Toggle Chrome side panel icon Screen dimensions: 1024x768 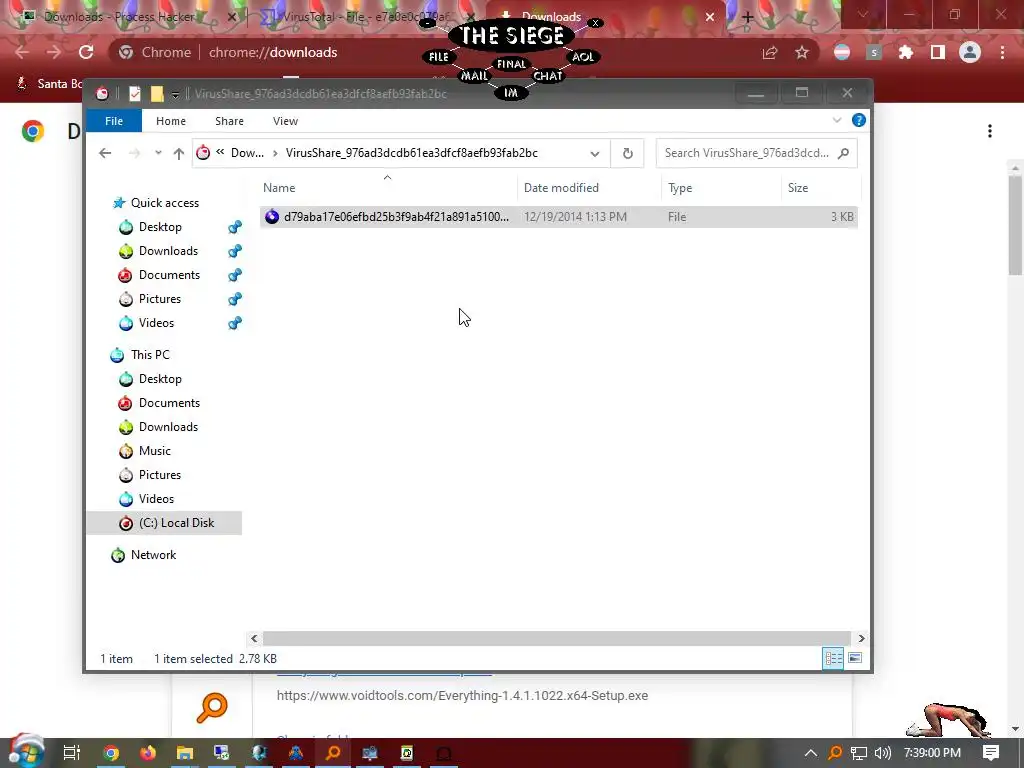pyautogui.click(x=938, y=52)
